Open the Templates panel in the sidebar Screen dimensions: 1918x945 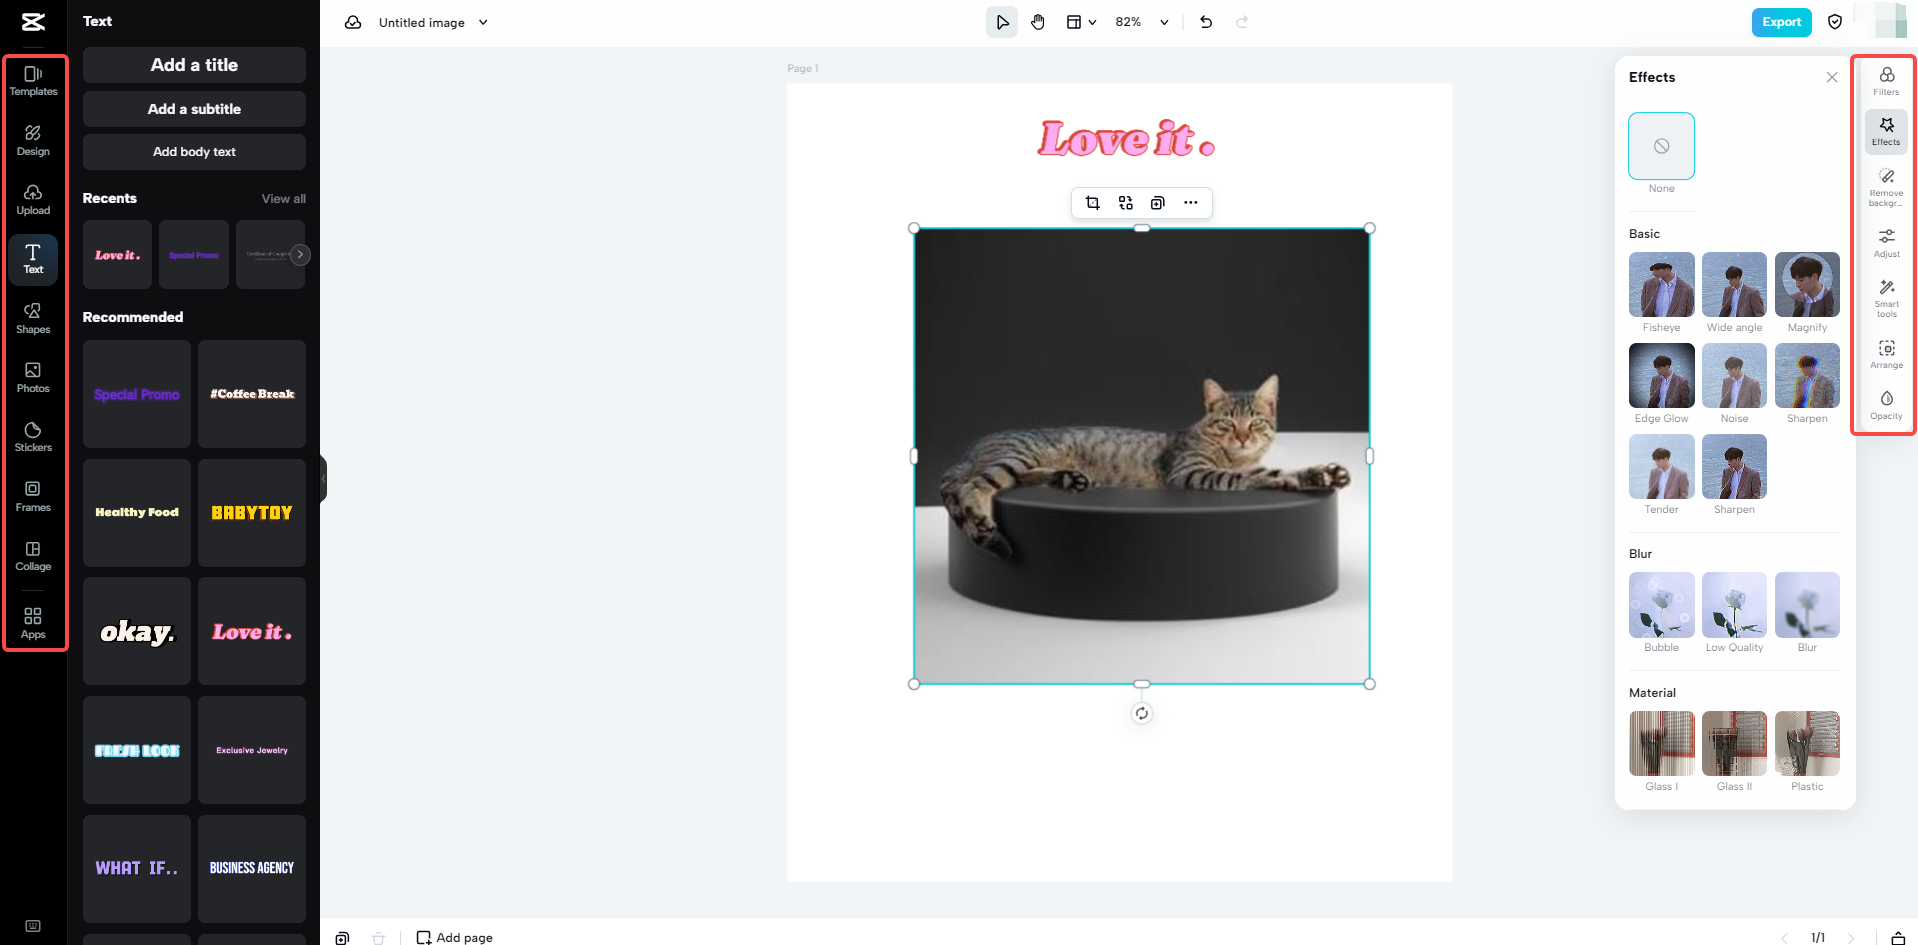[x=33, y=81]
